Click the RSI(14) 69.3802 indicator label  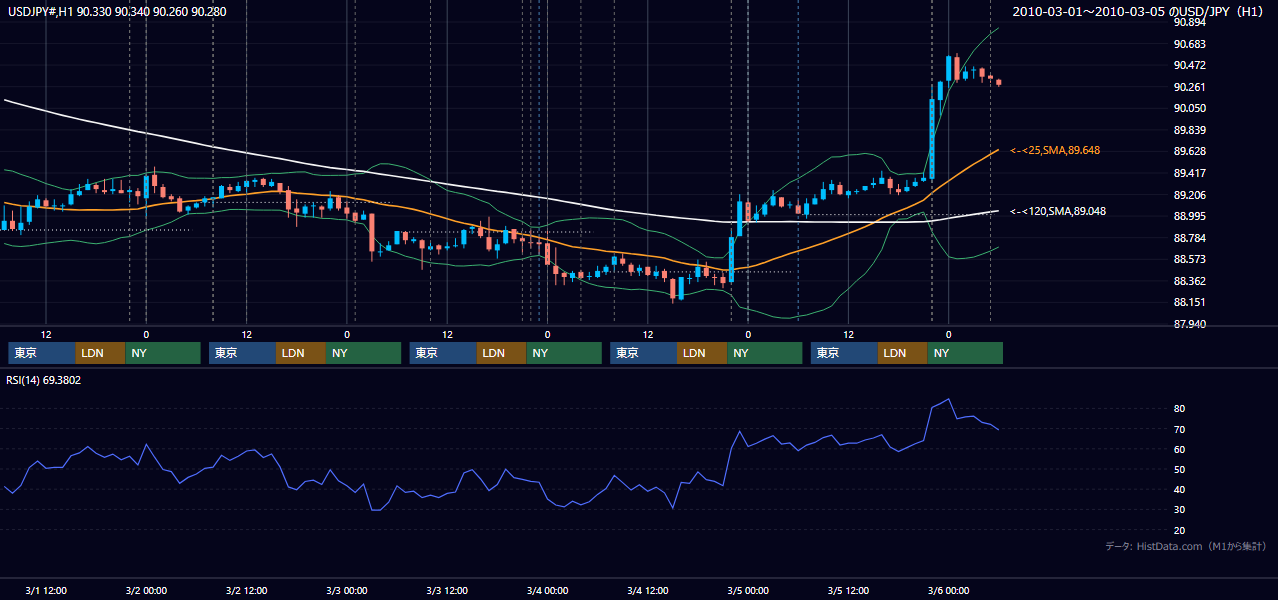[43, 380]
